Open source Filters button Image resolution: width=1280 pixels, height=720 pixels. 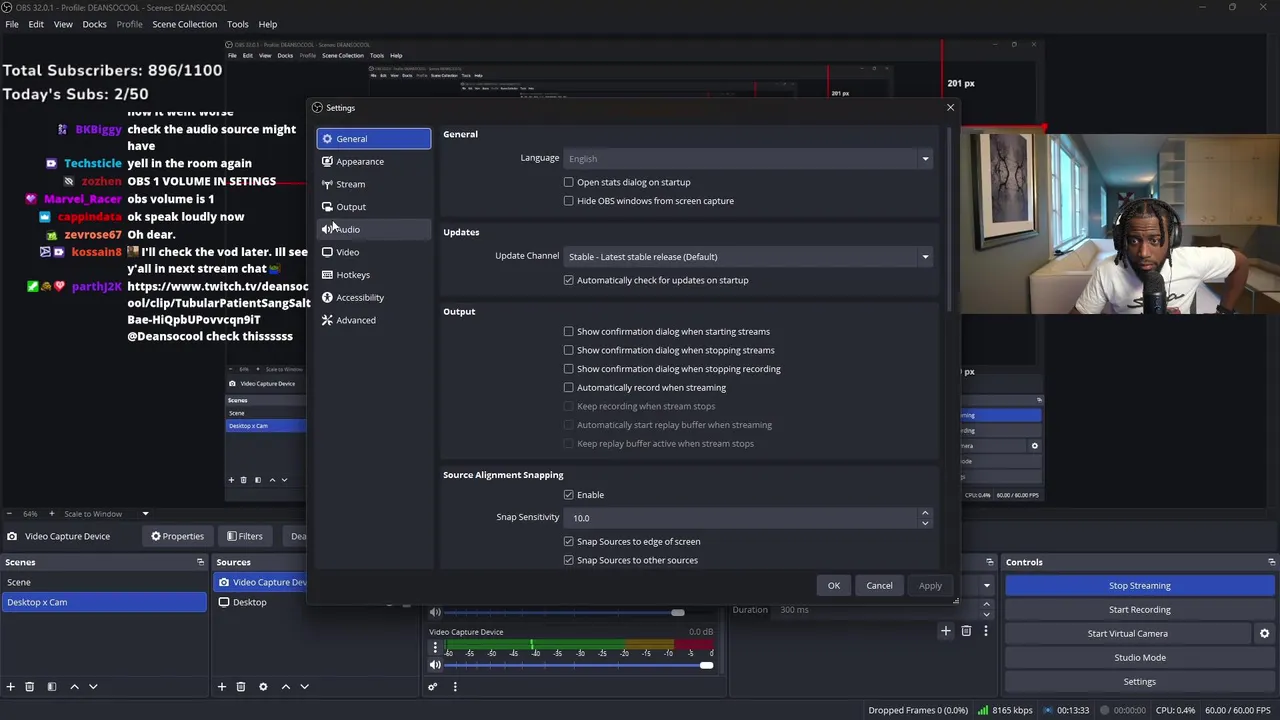pyautogui.click(x=245, y=537)
